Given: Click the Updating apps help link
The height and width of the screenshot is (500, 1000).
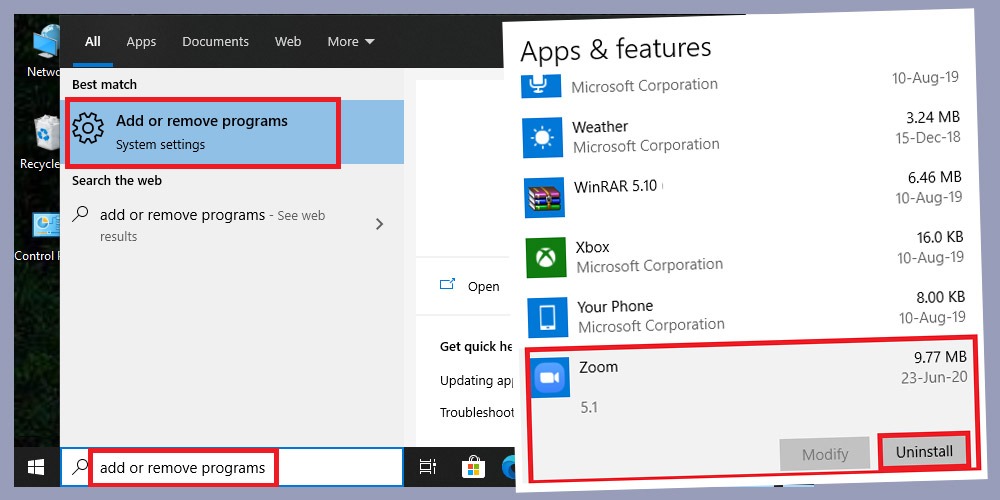Looking at the screenshot, I should 476,381.
